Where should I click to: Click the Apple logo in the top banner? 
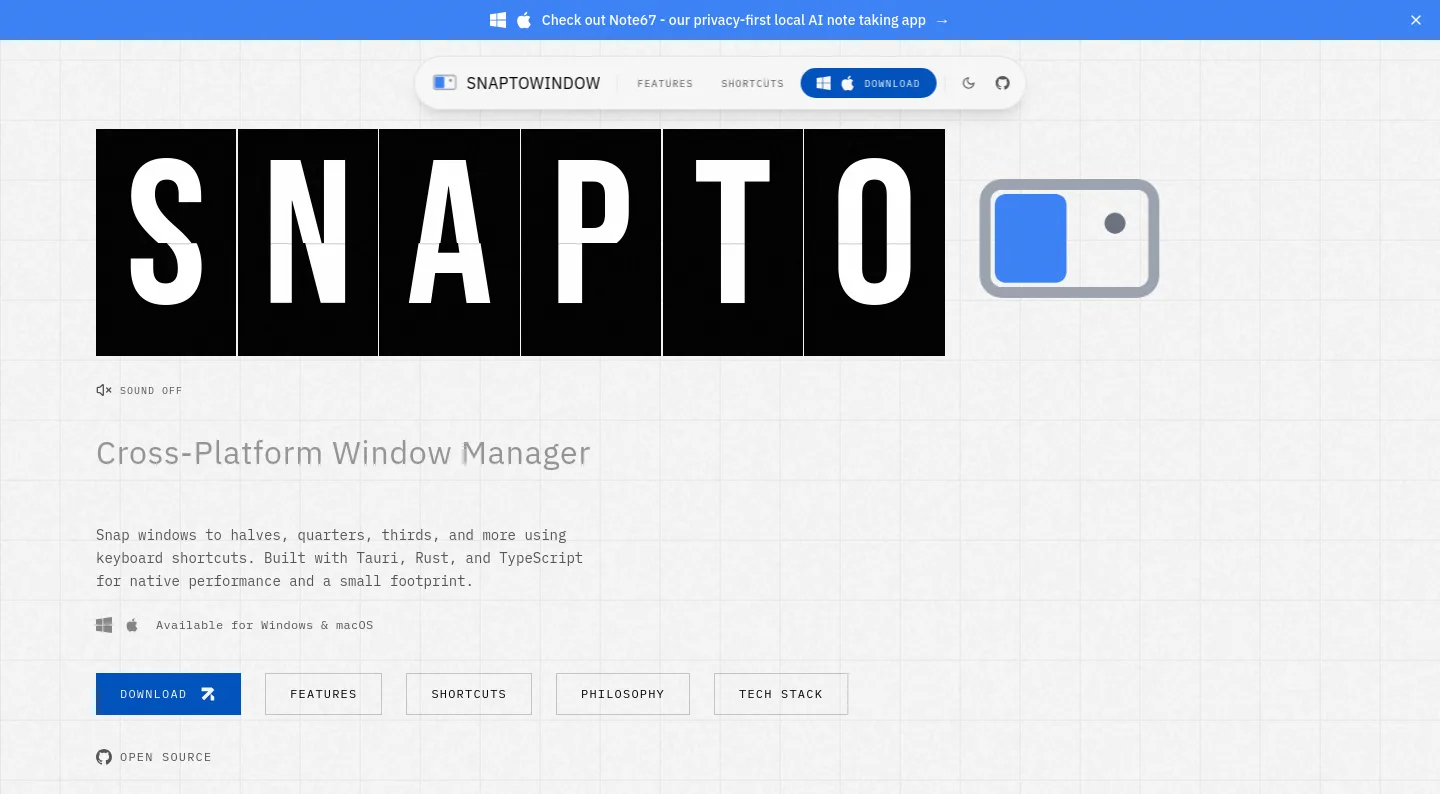(524, 20)
